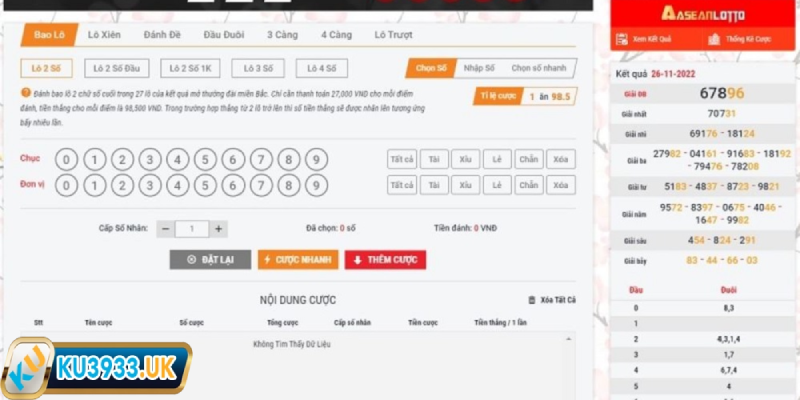The width and height of the screenshot is (800, 400).
Task: Click Tài for the Chục row
Action: pos(434,159)
